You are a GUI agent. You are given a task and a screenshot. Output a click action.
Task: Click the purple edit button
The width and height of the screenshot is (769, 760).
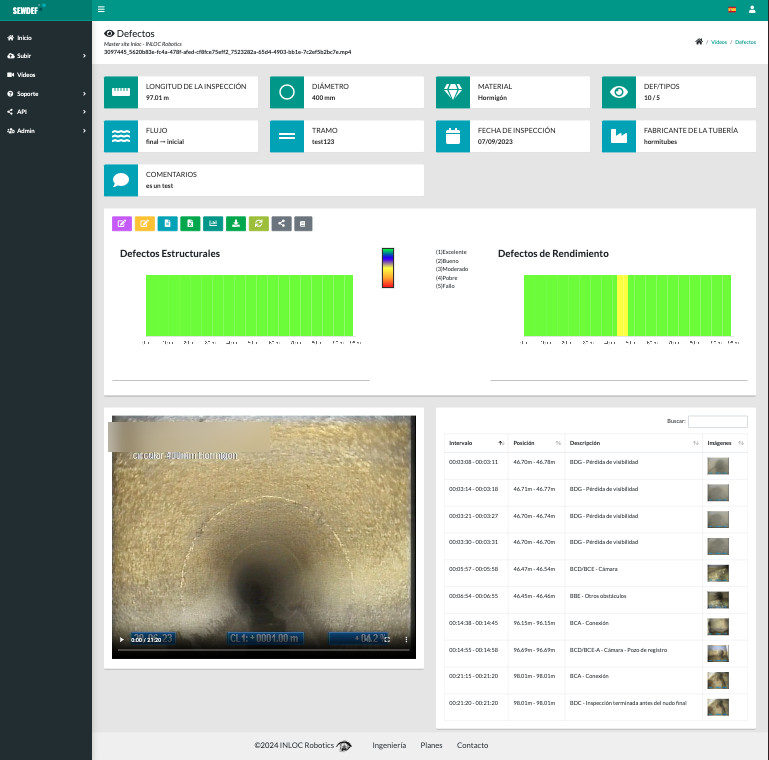coord(122,224)
